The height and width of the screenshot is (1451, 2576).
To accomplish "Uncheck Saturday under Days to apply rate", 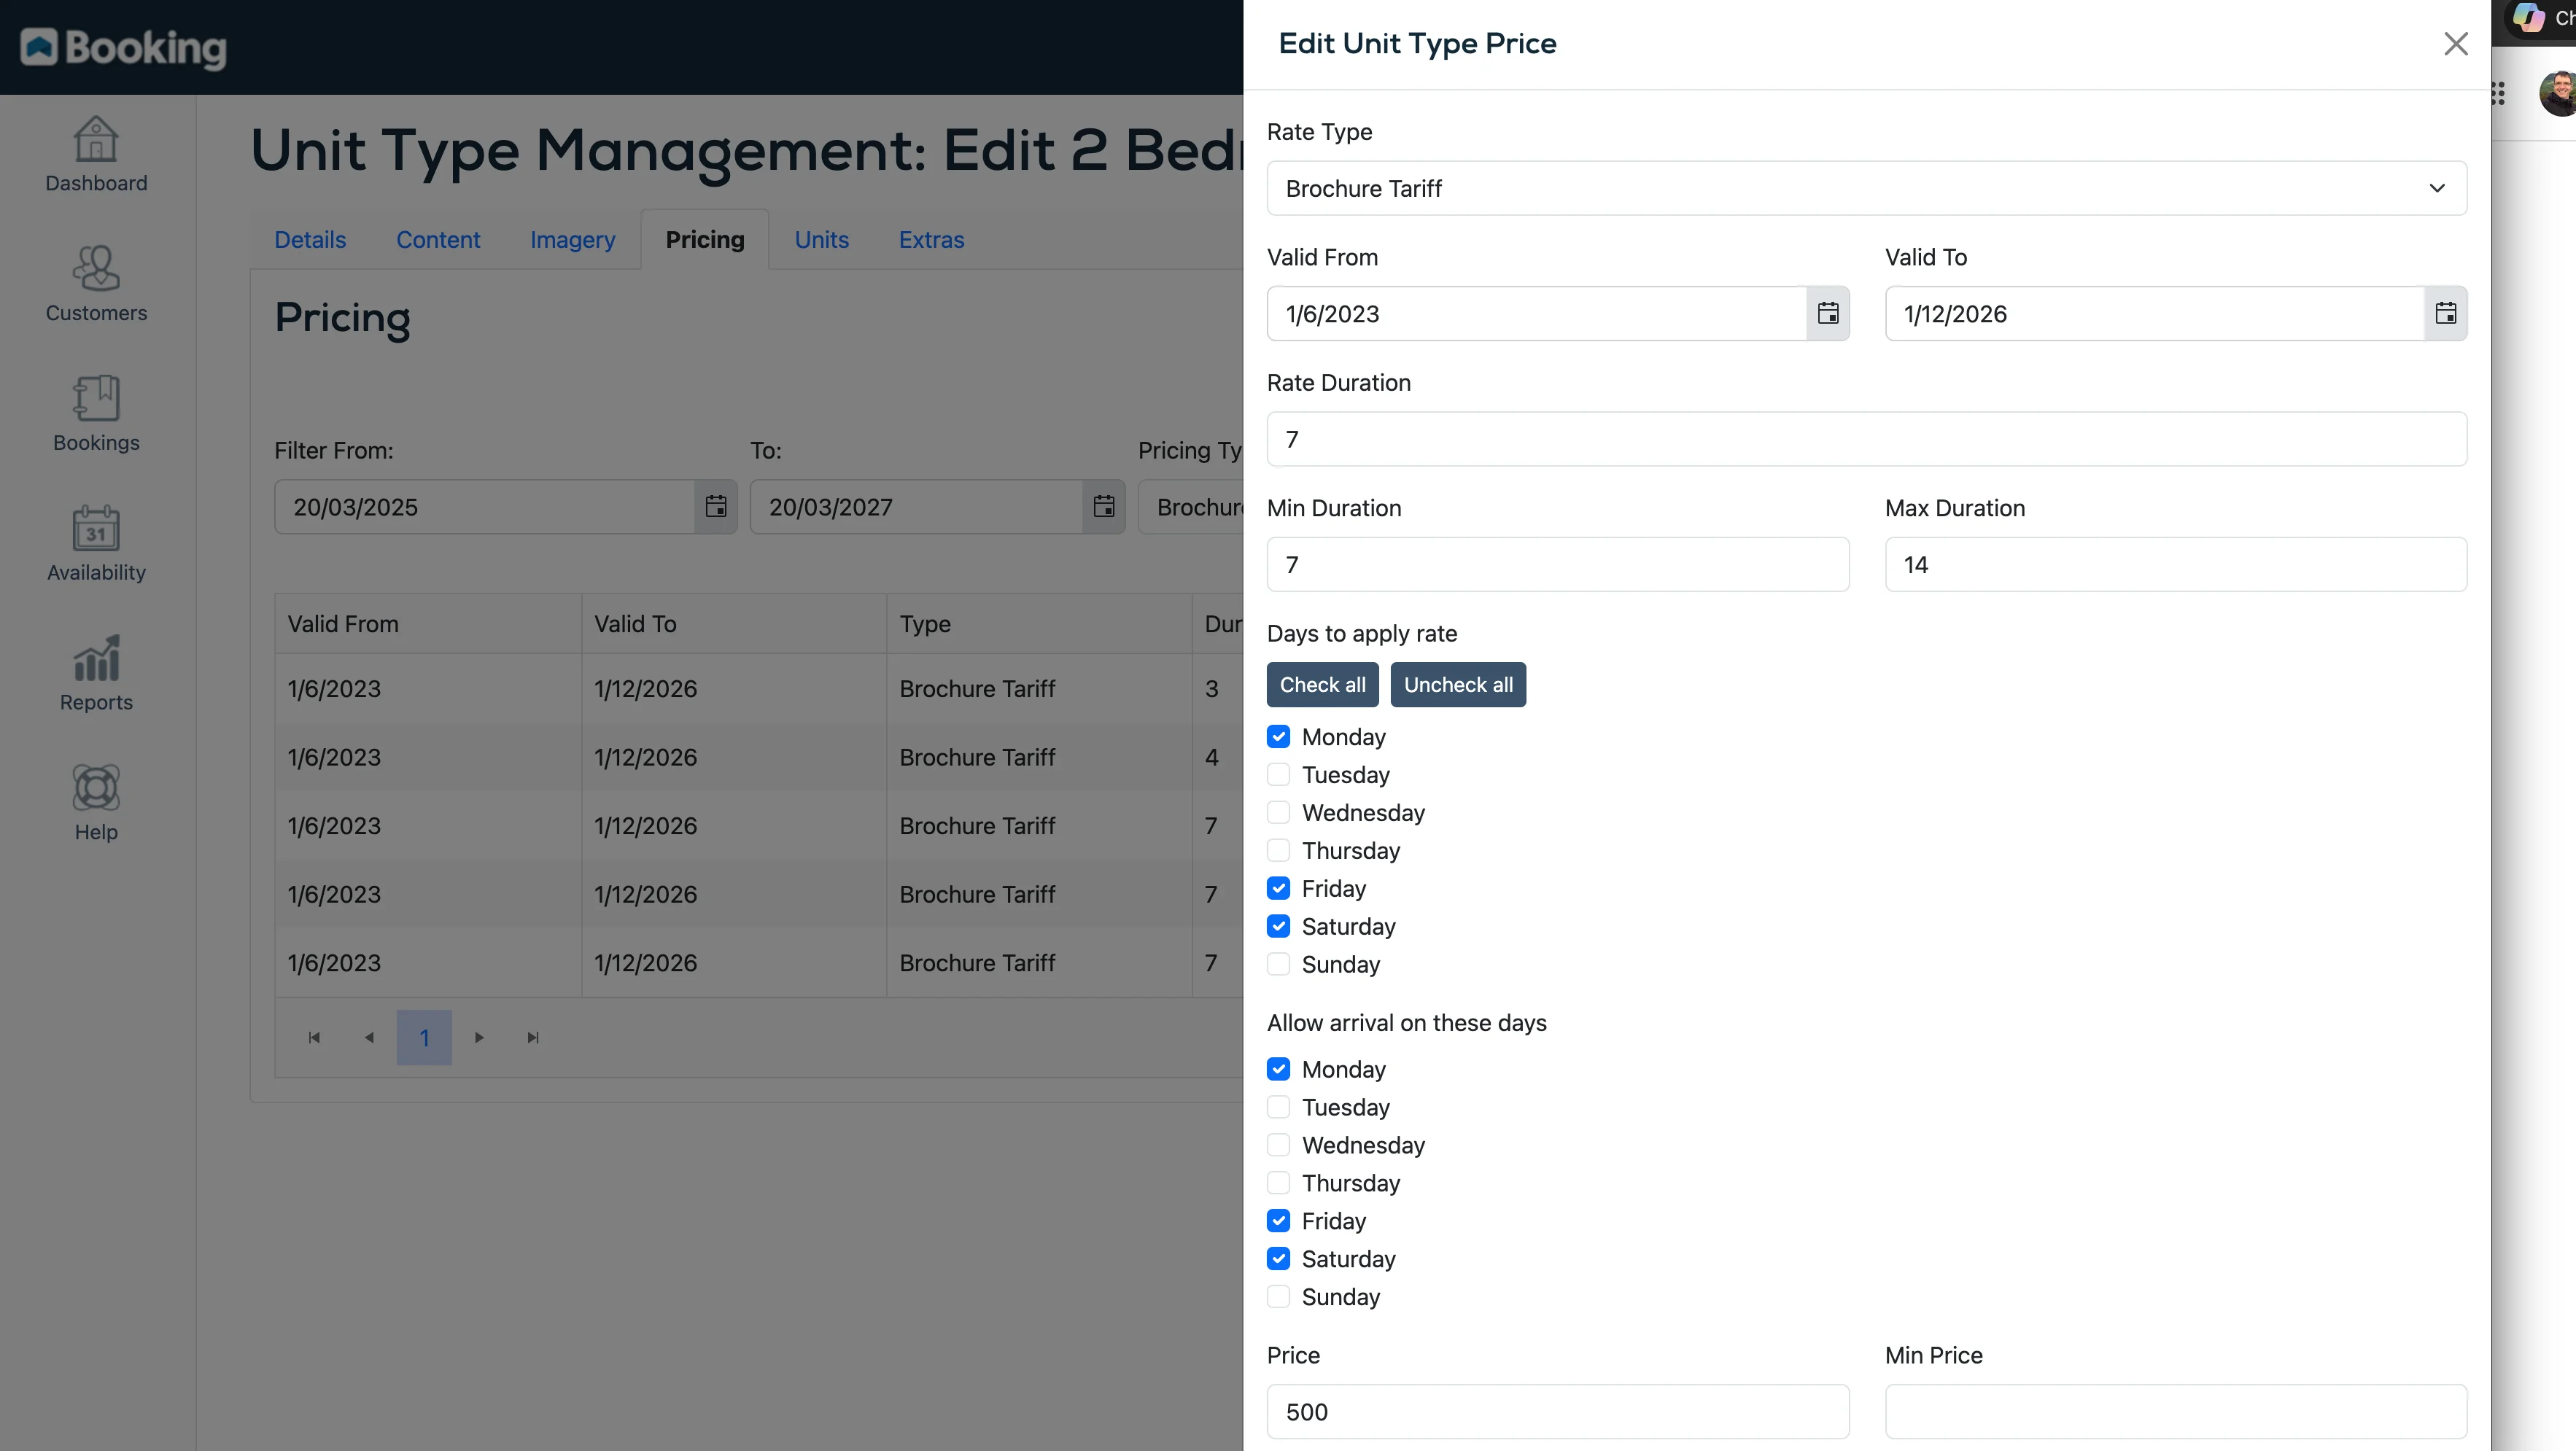I will tap(1278, 926).
